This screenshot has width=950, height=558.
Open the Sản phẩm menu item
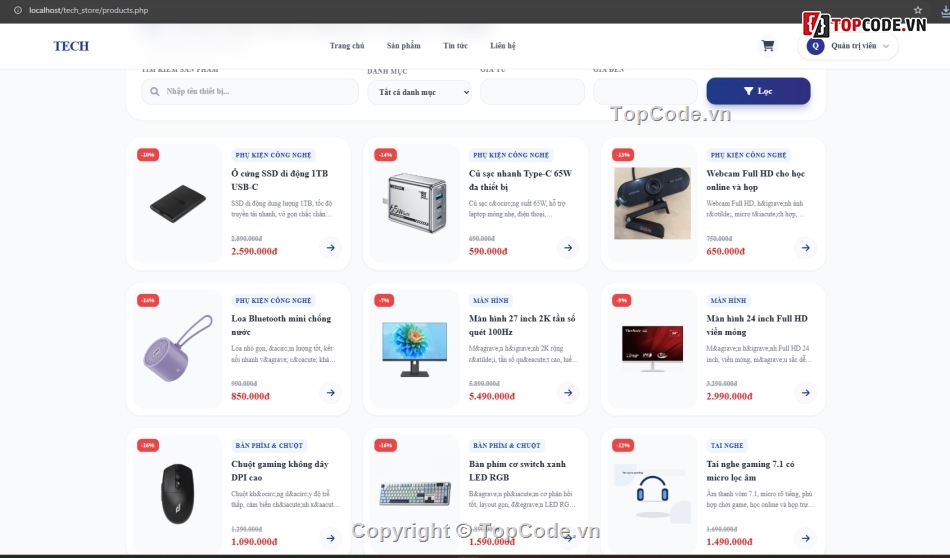click(x=404, y=45)
